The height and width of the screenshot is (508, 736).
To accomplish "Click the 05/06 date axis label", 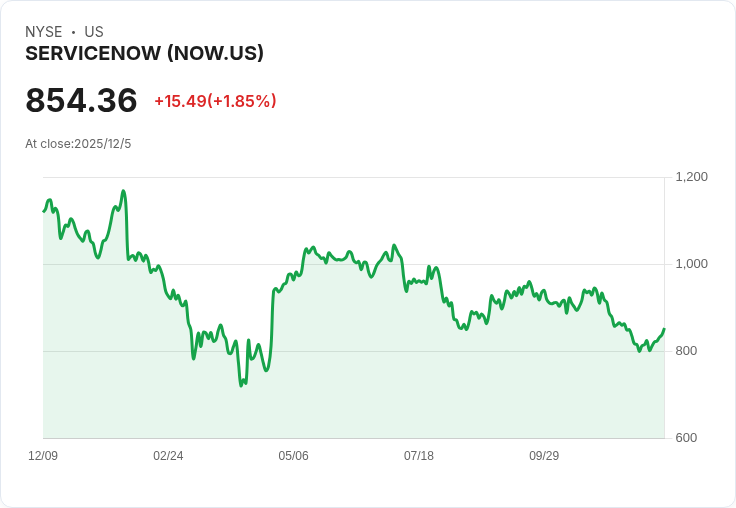I will (293, 455).
